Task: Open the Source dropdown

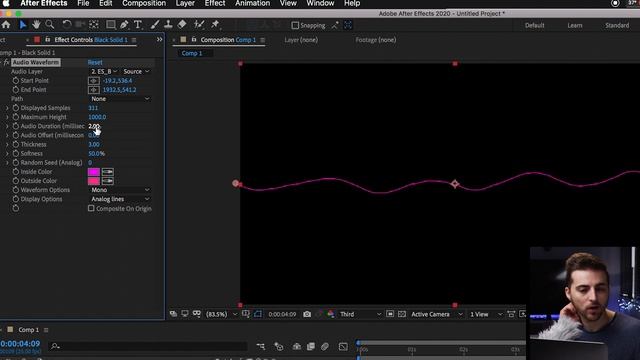Action: tap(136, 71)
